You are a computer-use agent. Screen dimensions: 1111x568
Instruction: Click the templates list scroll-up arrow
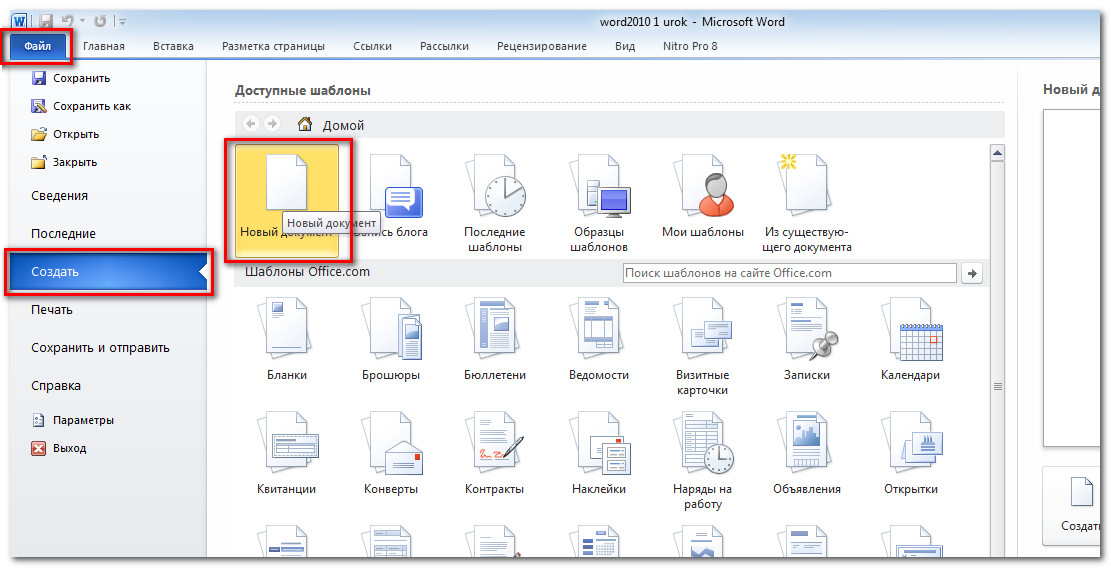998,152
